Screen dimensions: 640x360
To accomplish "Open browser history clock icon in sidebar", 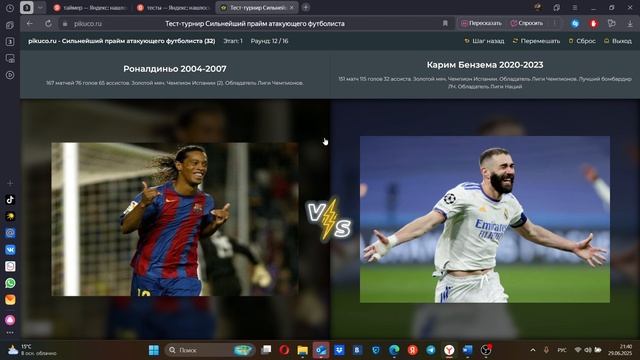I will click(x=10, y=8).
